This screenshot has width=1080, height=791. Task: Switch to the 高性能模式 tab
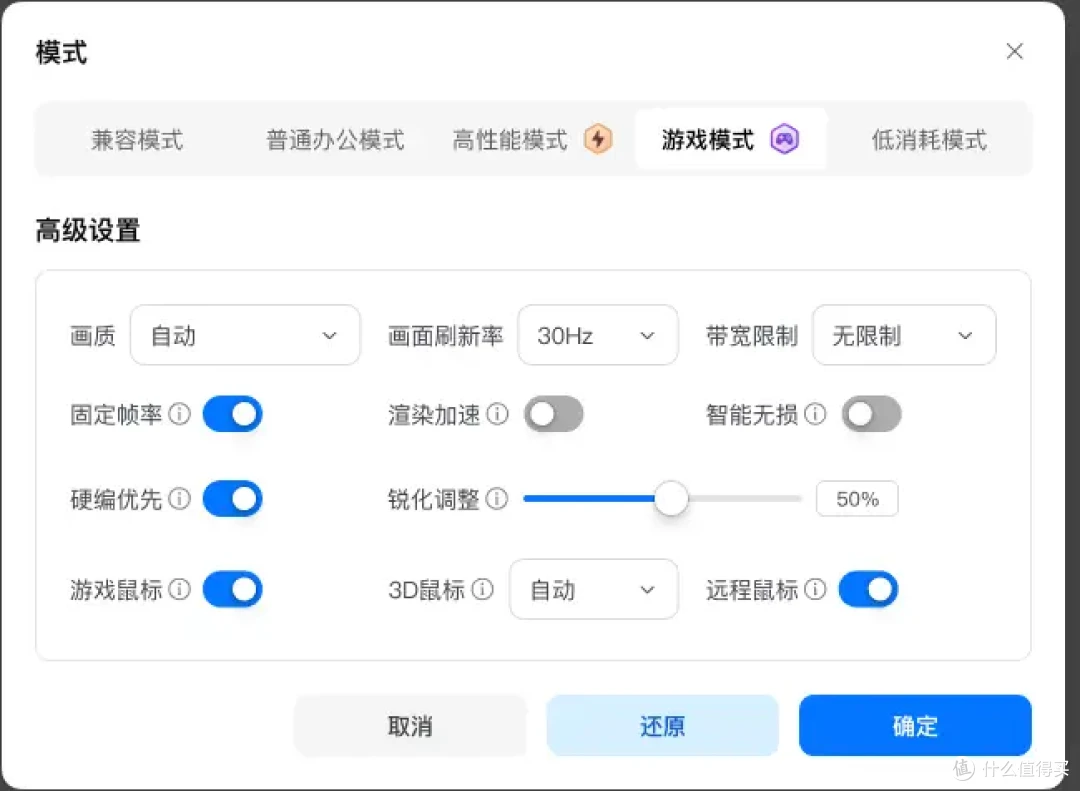pyautogui.click(x=532, y=140)
